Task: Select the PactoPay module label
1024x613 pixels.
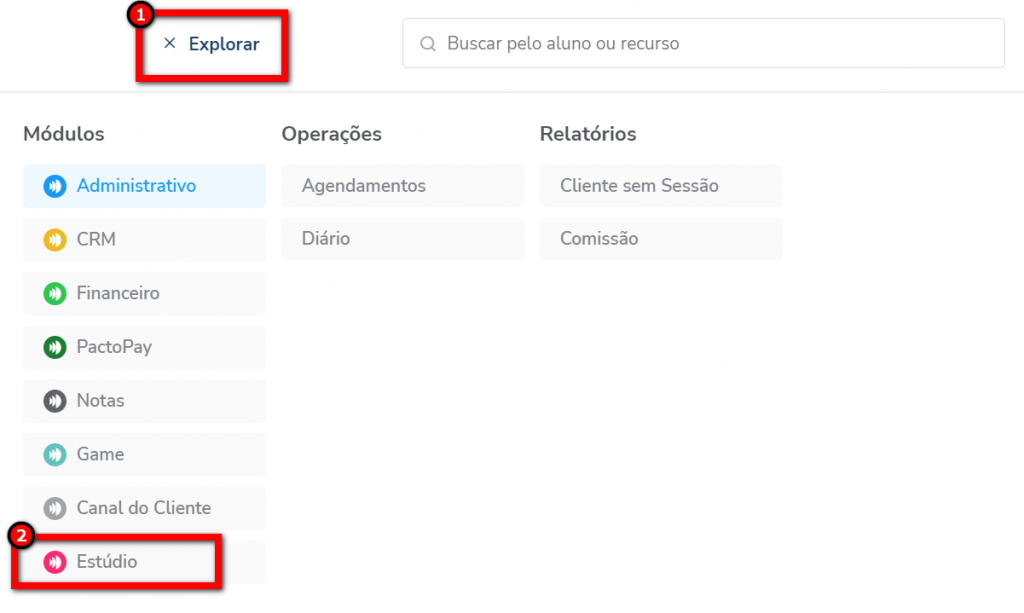Action: [x=114, y=347]
